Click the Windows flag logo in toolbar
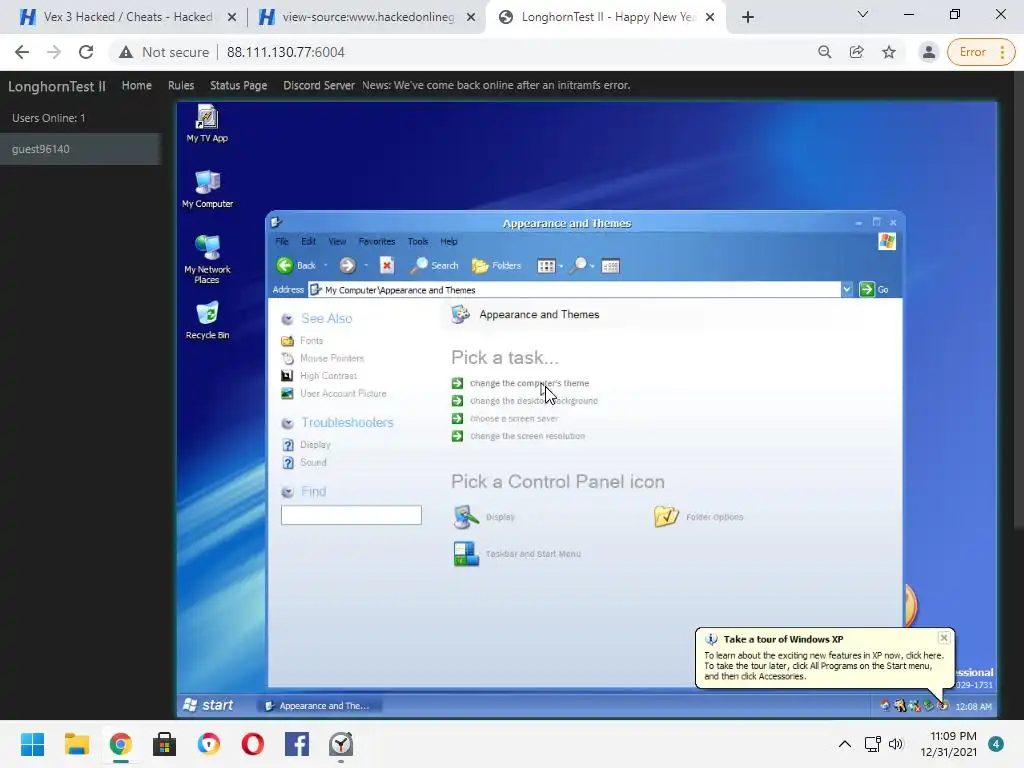 [887, 241]
